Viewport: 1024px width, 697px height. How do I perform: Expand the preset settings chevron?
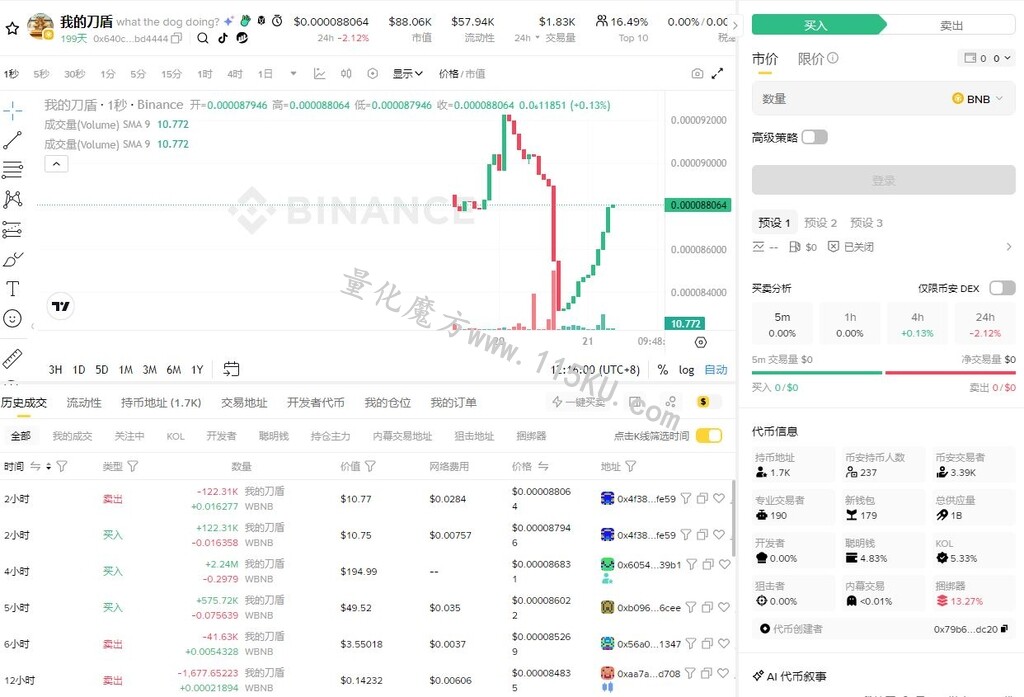1009,247
